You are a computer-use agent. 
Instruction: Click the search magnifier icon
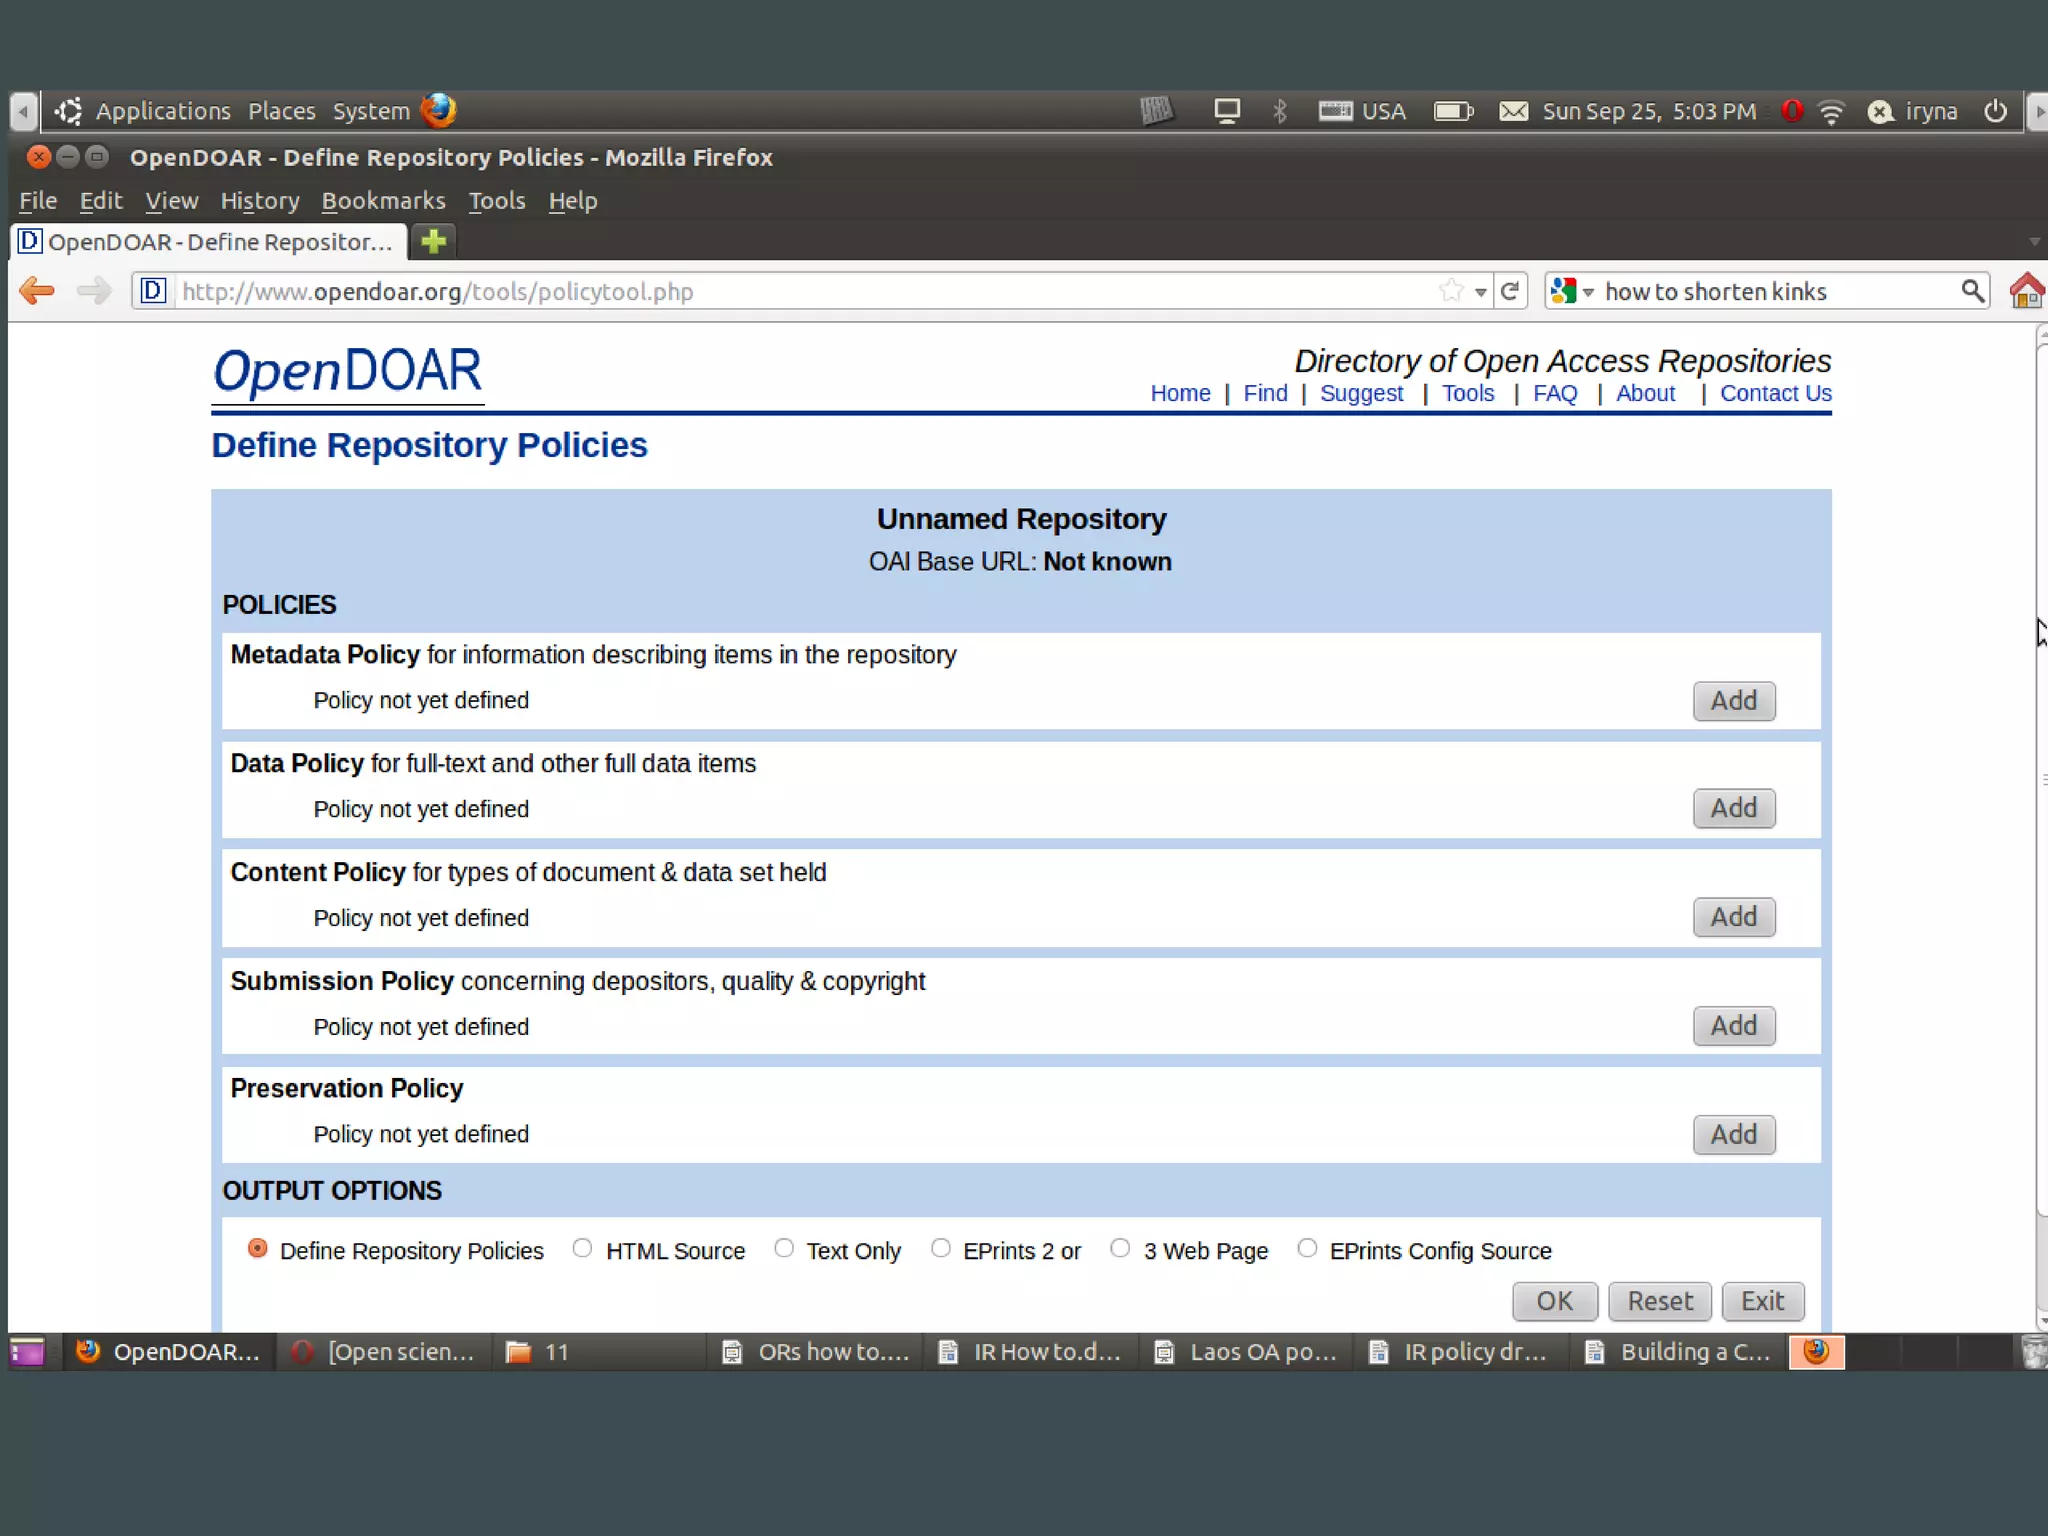[1971, 291]
